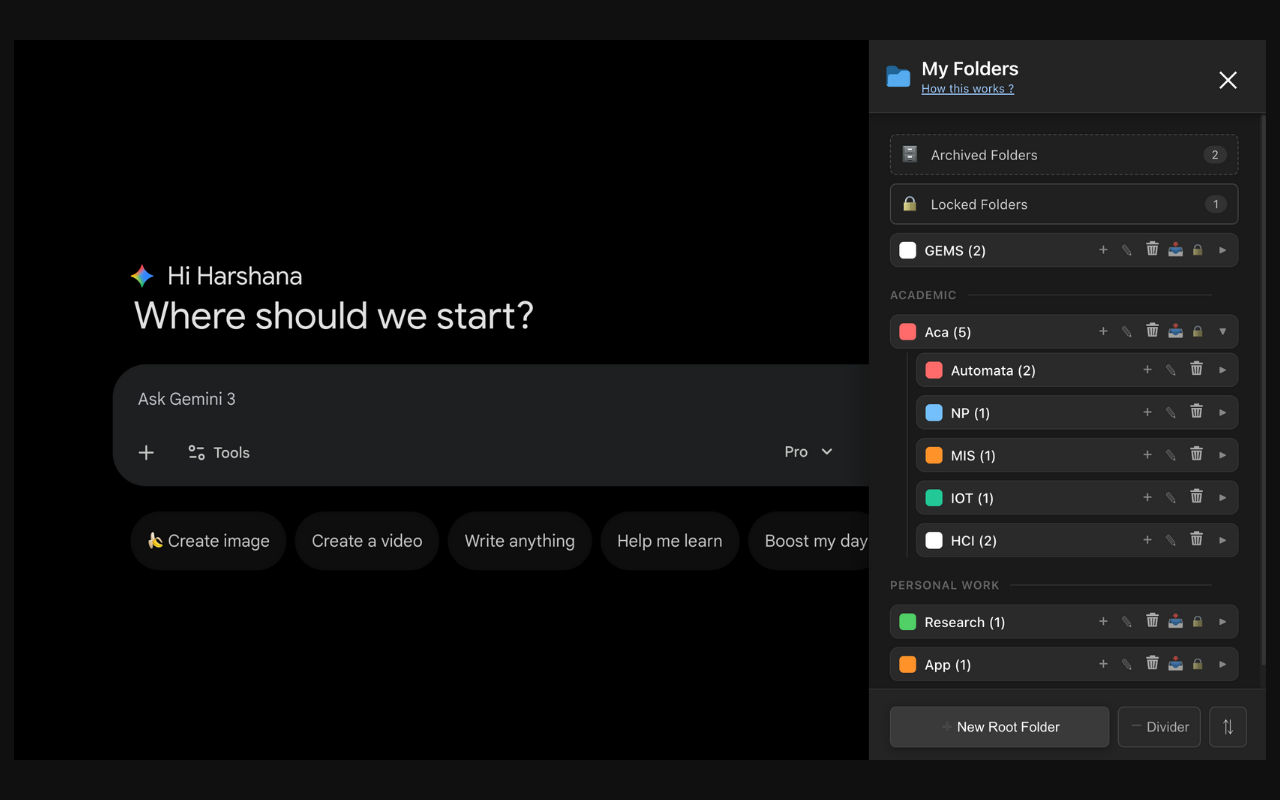Add a subfolder to the IOT folder
The image size is (1280, 800).
(x=1147, y=497)
